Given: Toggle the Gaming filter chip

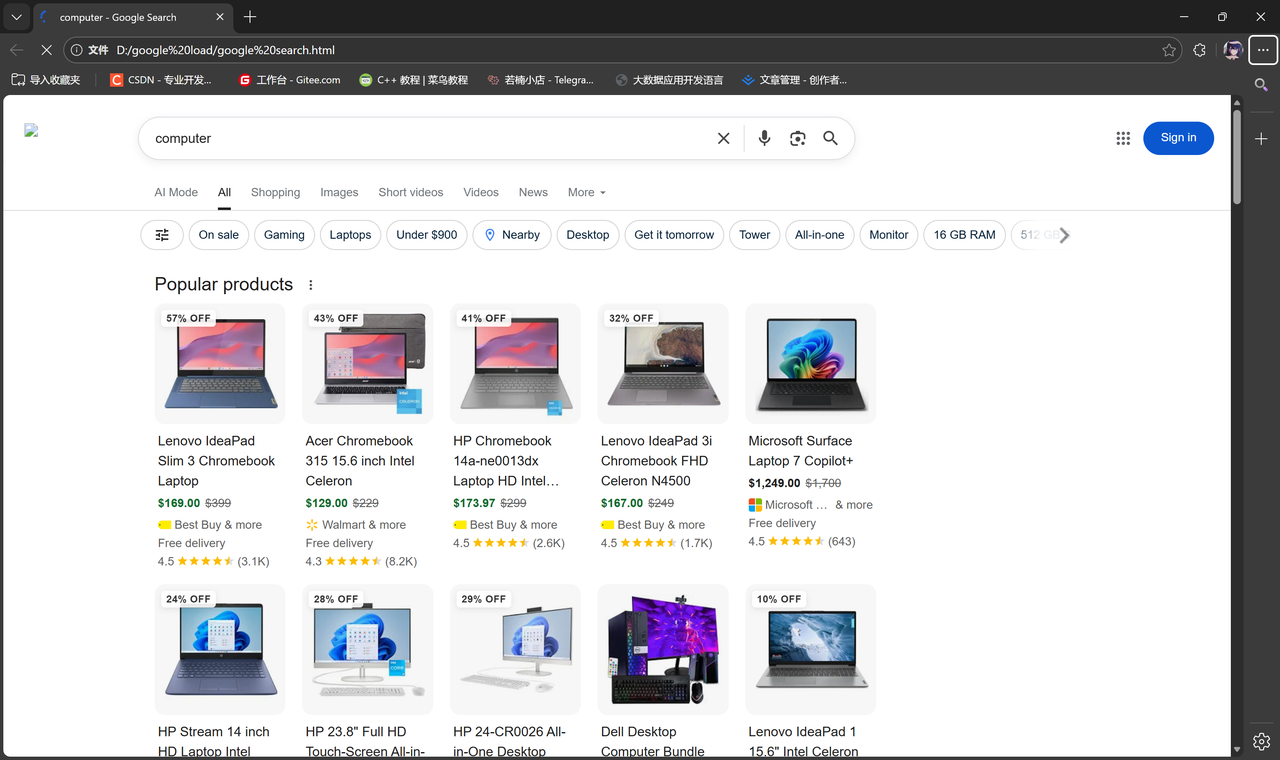Looking at the screenshot, I should [x=284, y=235].
